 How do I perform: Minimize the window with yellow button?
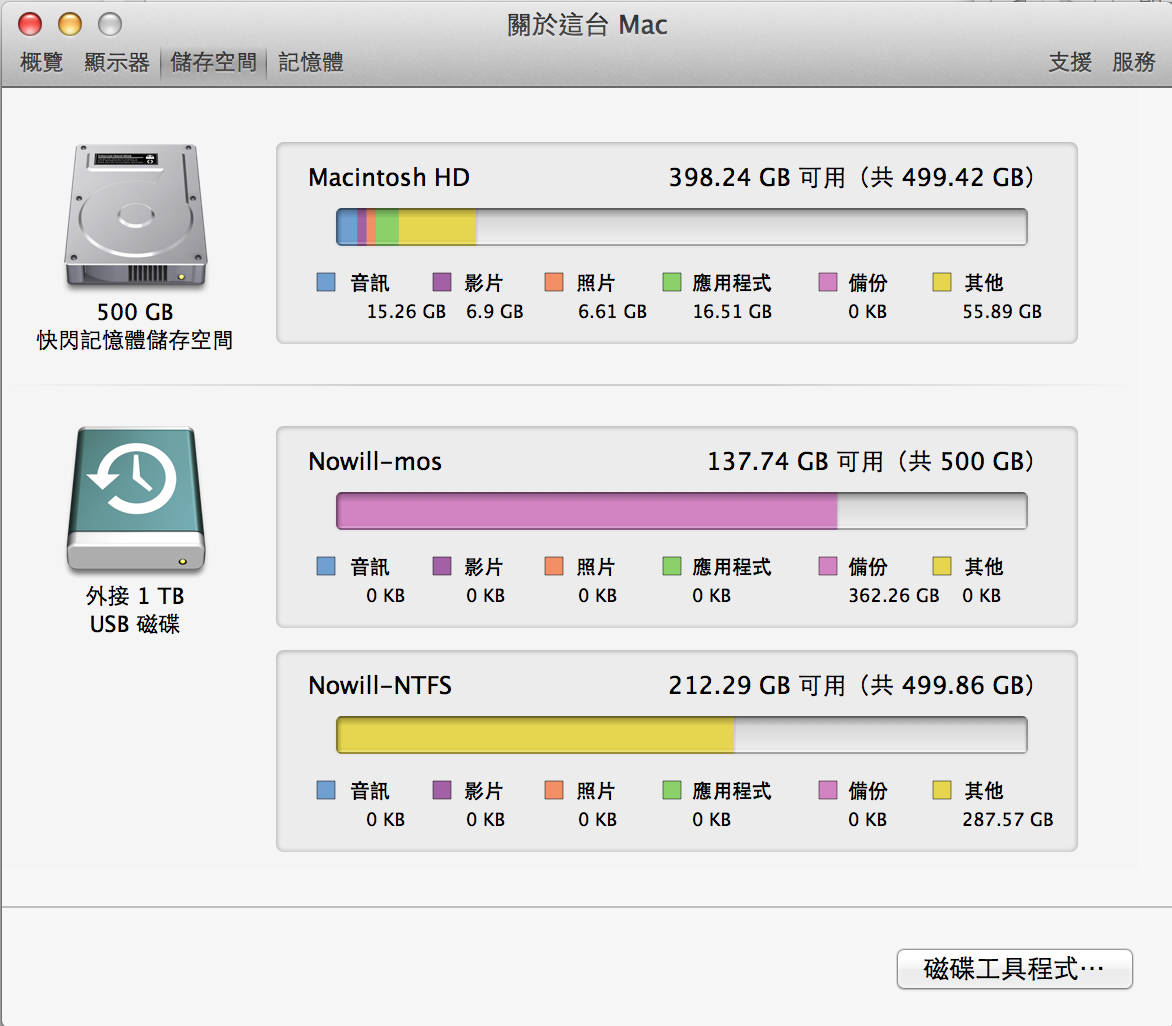click(x=70, y=25)
